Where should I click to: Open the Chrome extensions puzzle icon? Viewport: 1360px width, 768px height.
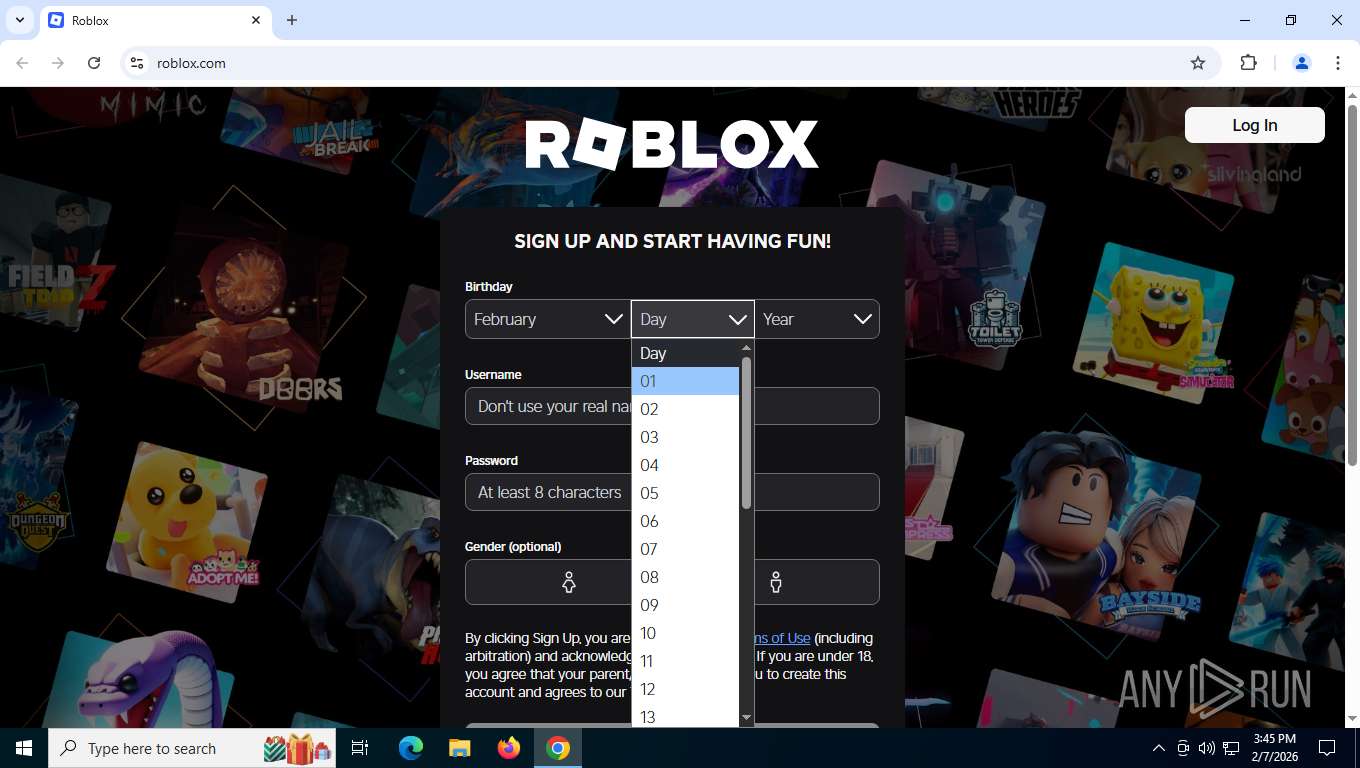pos(1248,63)
